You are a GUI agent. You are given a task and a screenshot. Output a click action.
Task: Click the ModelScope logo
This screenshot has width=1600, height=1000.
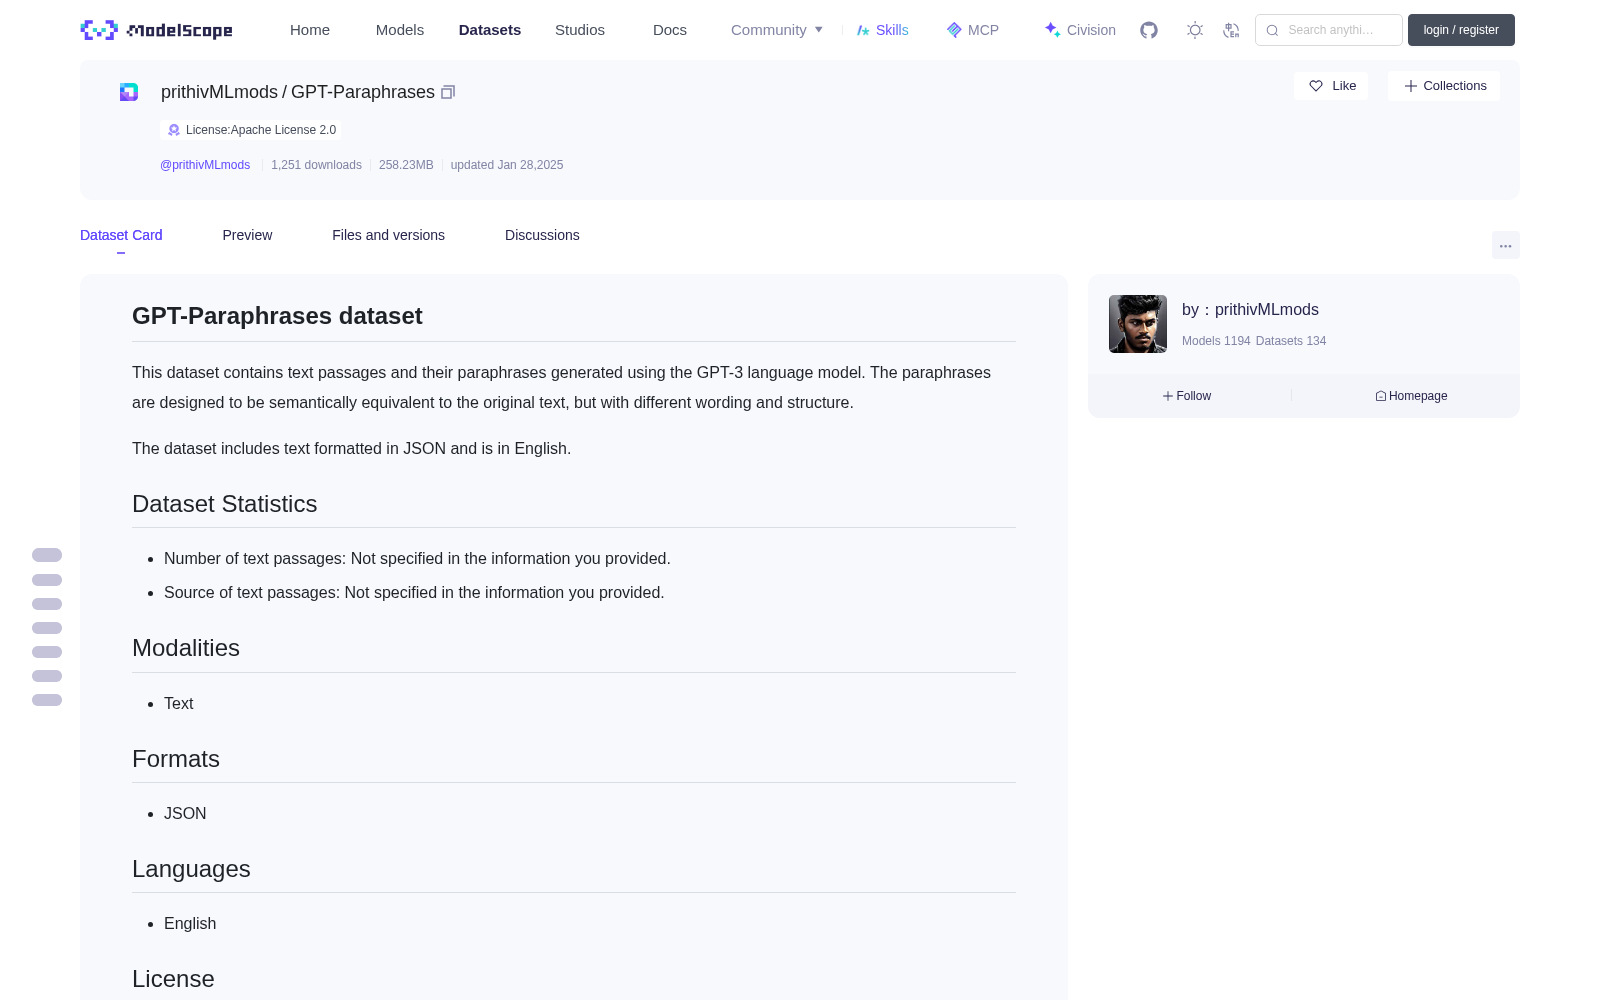(156, 30)
